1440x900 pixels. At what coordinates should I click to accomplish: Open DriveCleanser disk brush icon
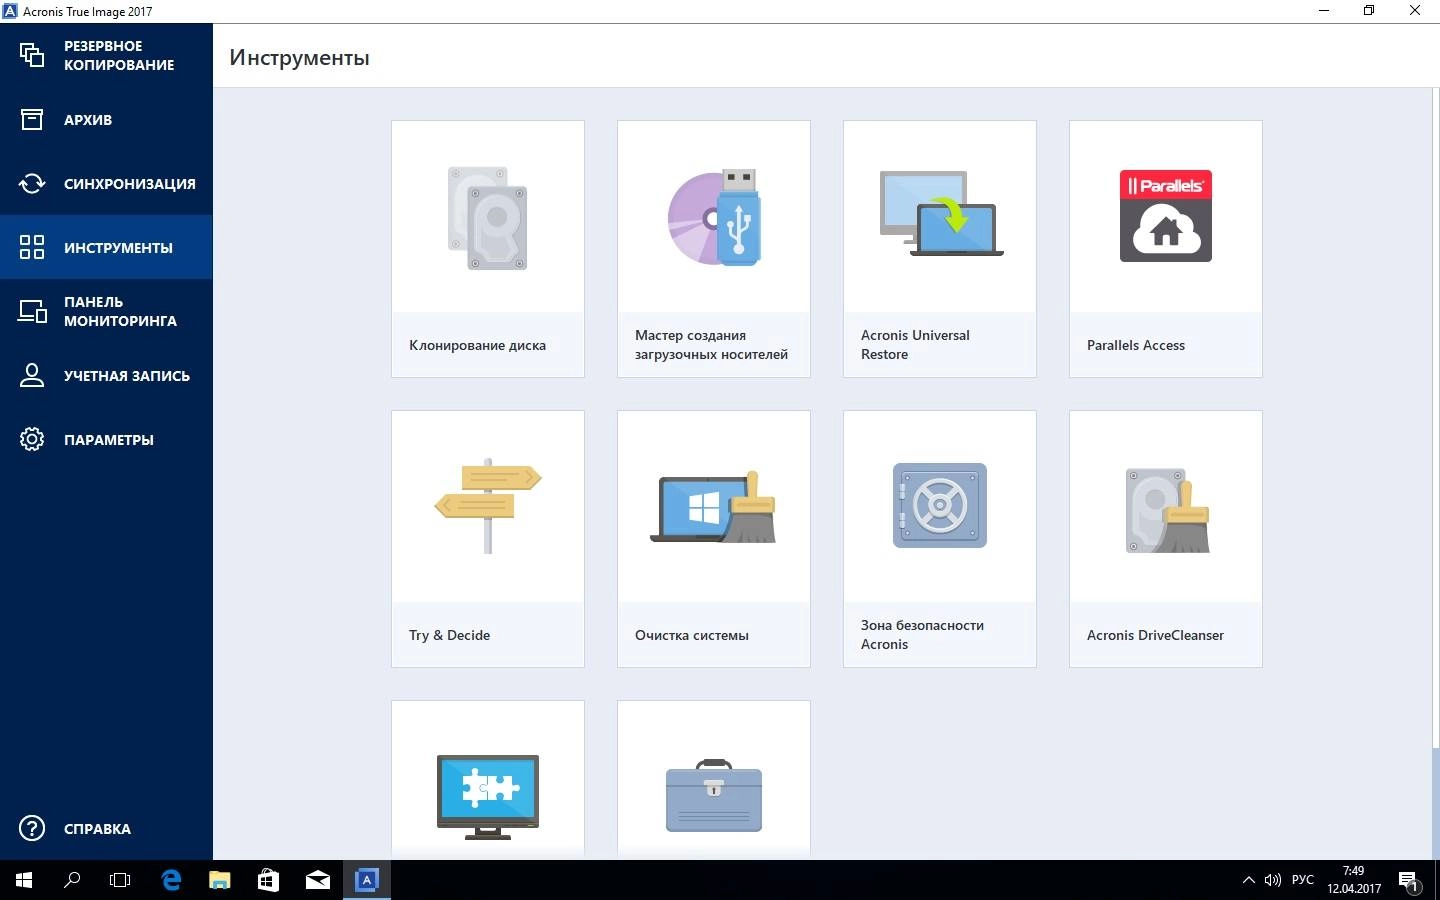coord(1166,510)
